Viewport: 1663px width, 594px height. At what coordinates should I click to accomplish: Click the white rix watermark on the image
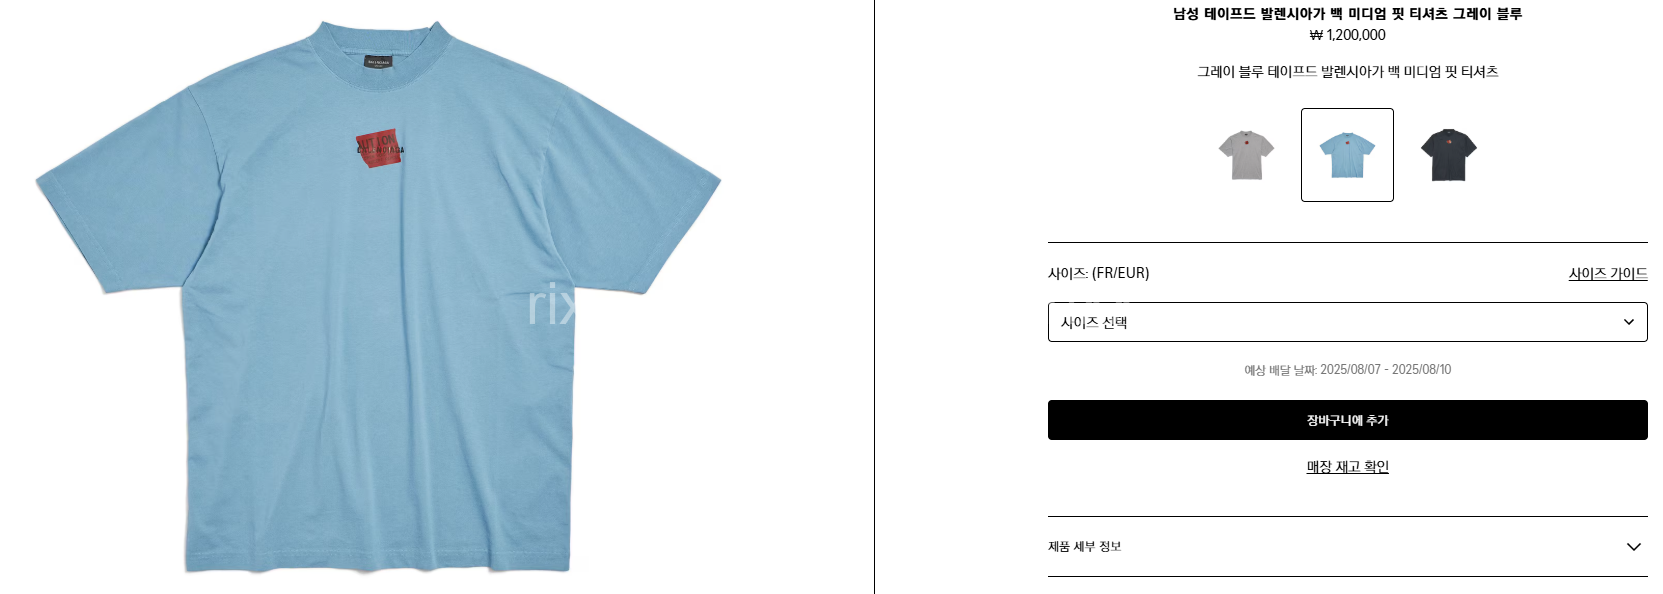tap(552, 305)
